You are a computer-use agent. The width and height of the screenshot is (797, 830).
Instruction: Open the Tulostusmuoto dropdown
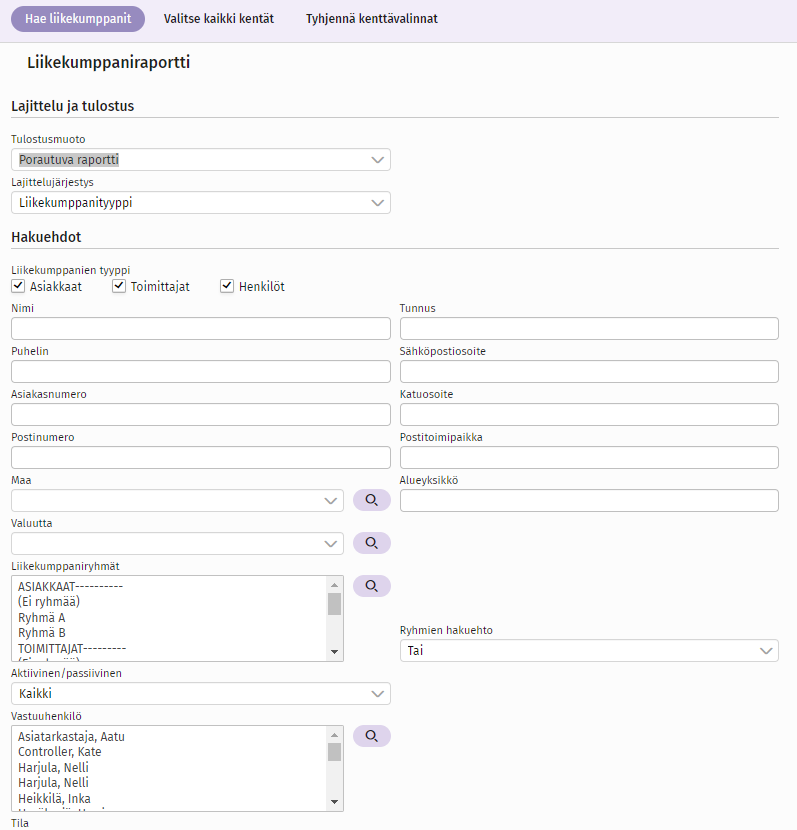click(x=201, y=159)
